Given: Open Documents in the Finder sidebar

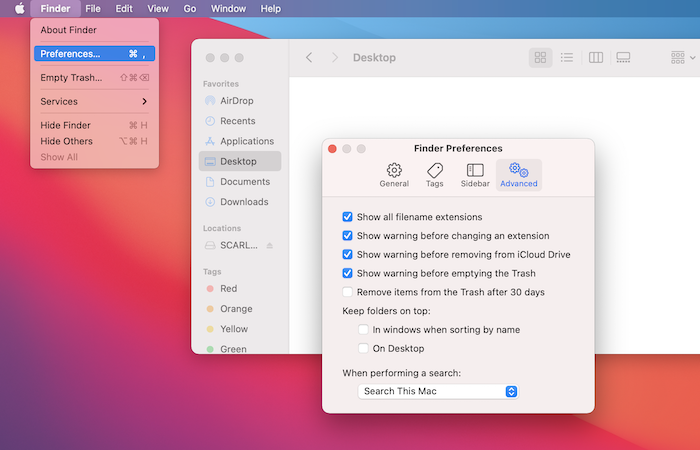Looking at the screenshot, I should [240, 182].
